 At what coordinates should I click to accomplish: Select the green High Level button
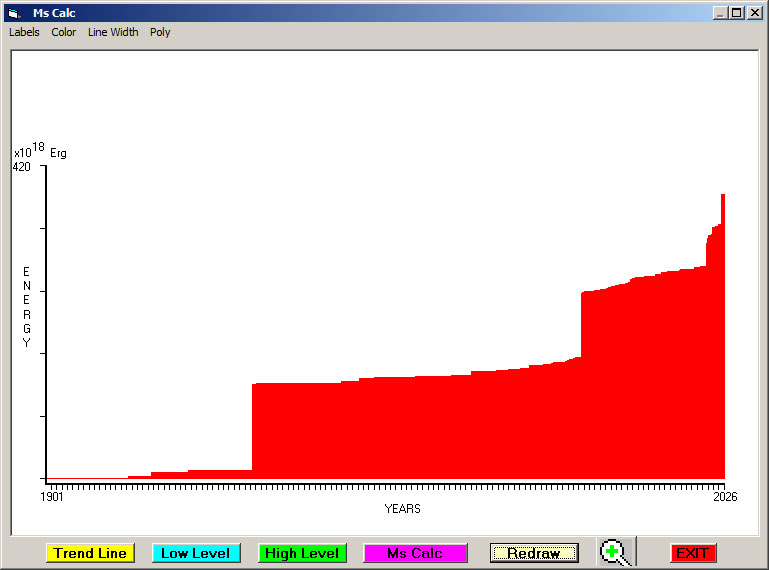[302, 553]
